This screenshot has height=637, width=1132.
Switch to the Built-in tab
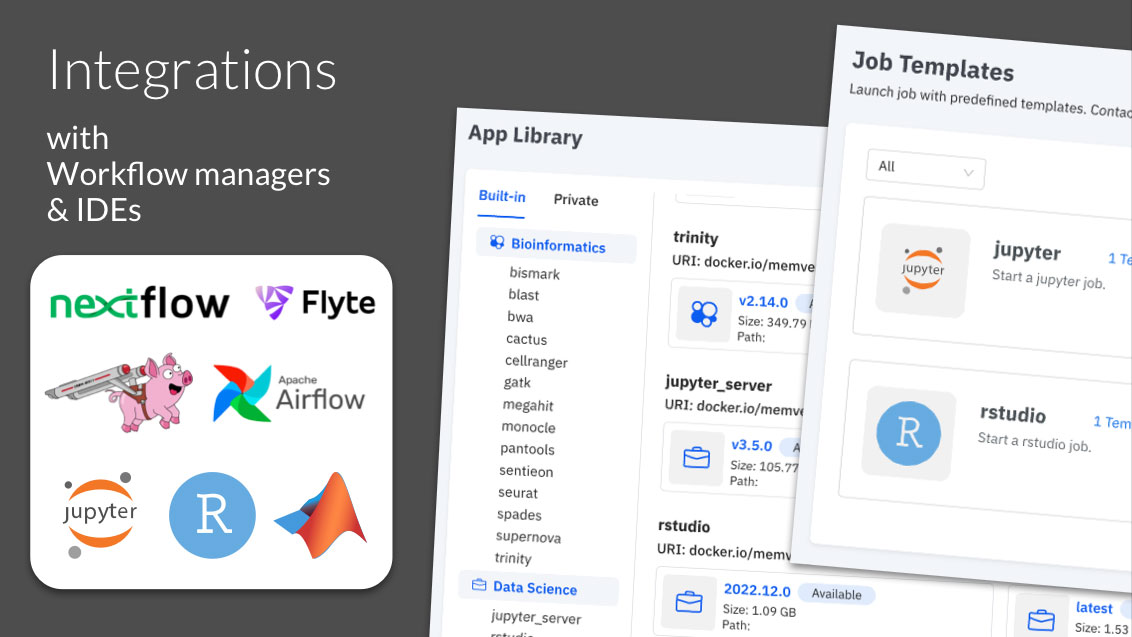point(502,196)
